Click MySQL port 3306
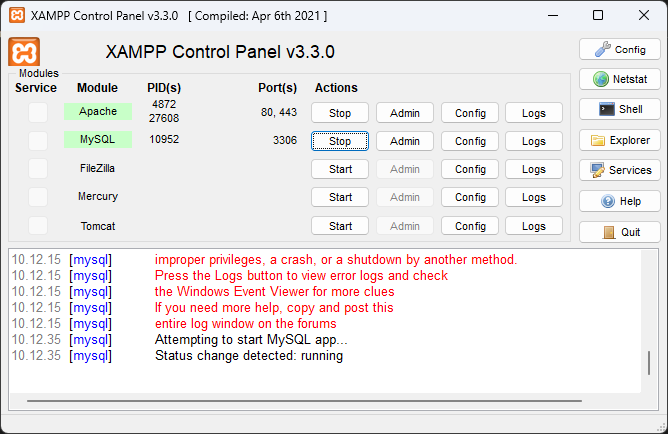Viewport: 668px width, 434px height. click(x=285, y=140)
